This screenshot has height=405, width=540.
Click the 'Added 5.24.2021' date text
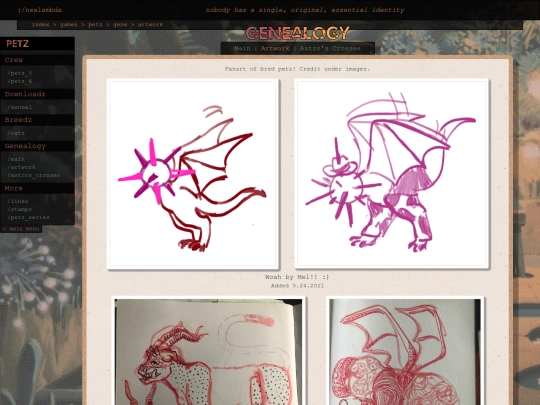click(x=297, y=285)
